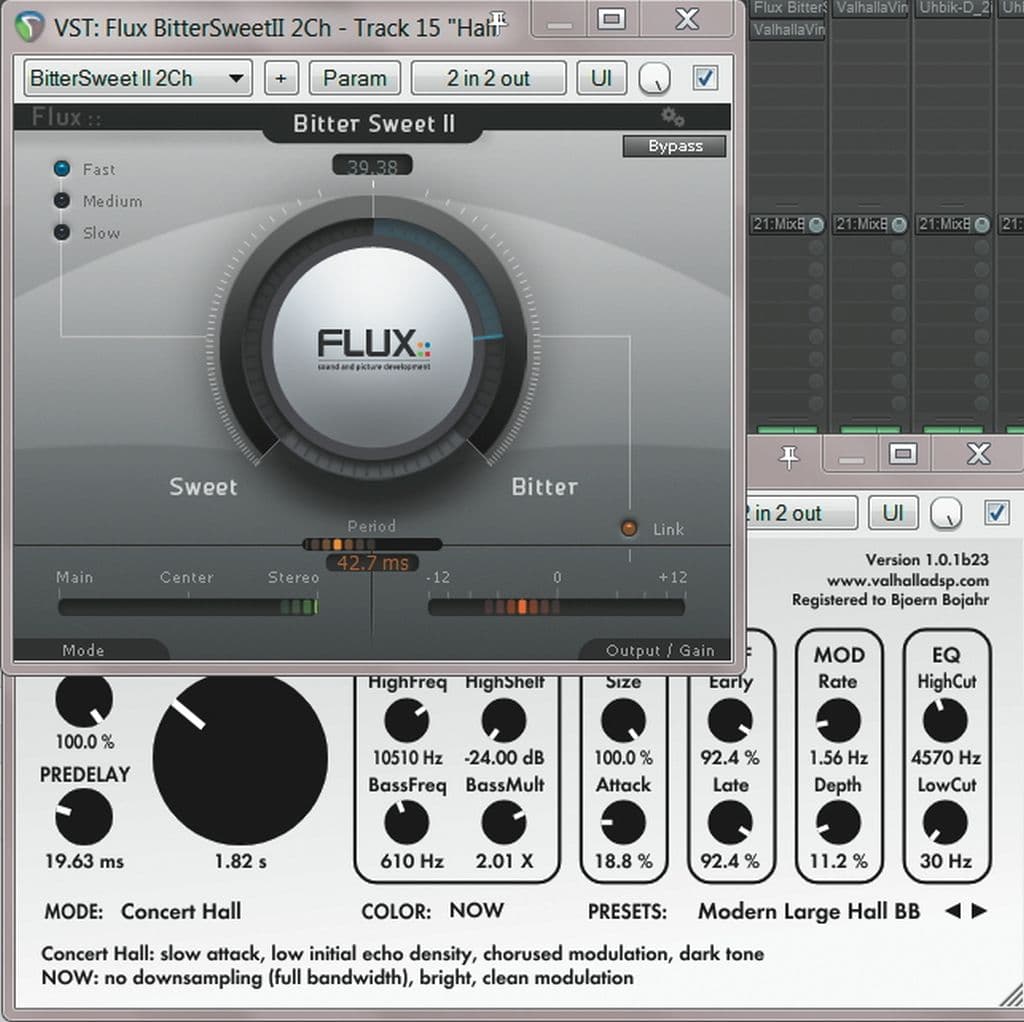Toggle the Valhalla plugin enable checkbox

(x=997, y=513)
